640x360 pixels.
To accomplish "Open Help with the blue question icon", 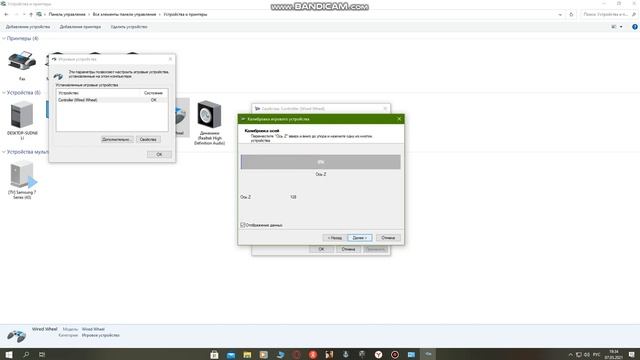I will pos(635,27).
